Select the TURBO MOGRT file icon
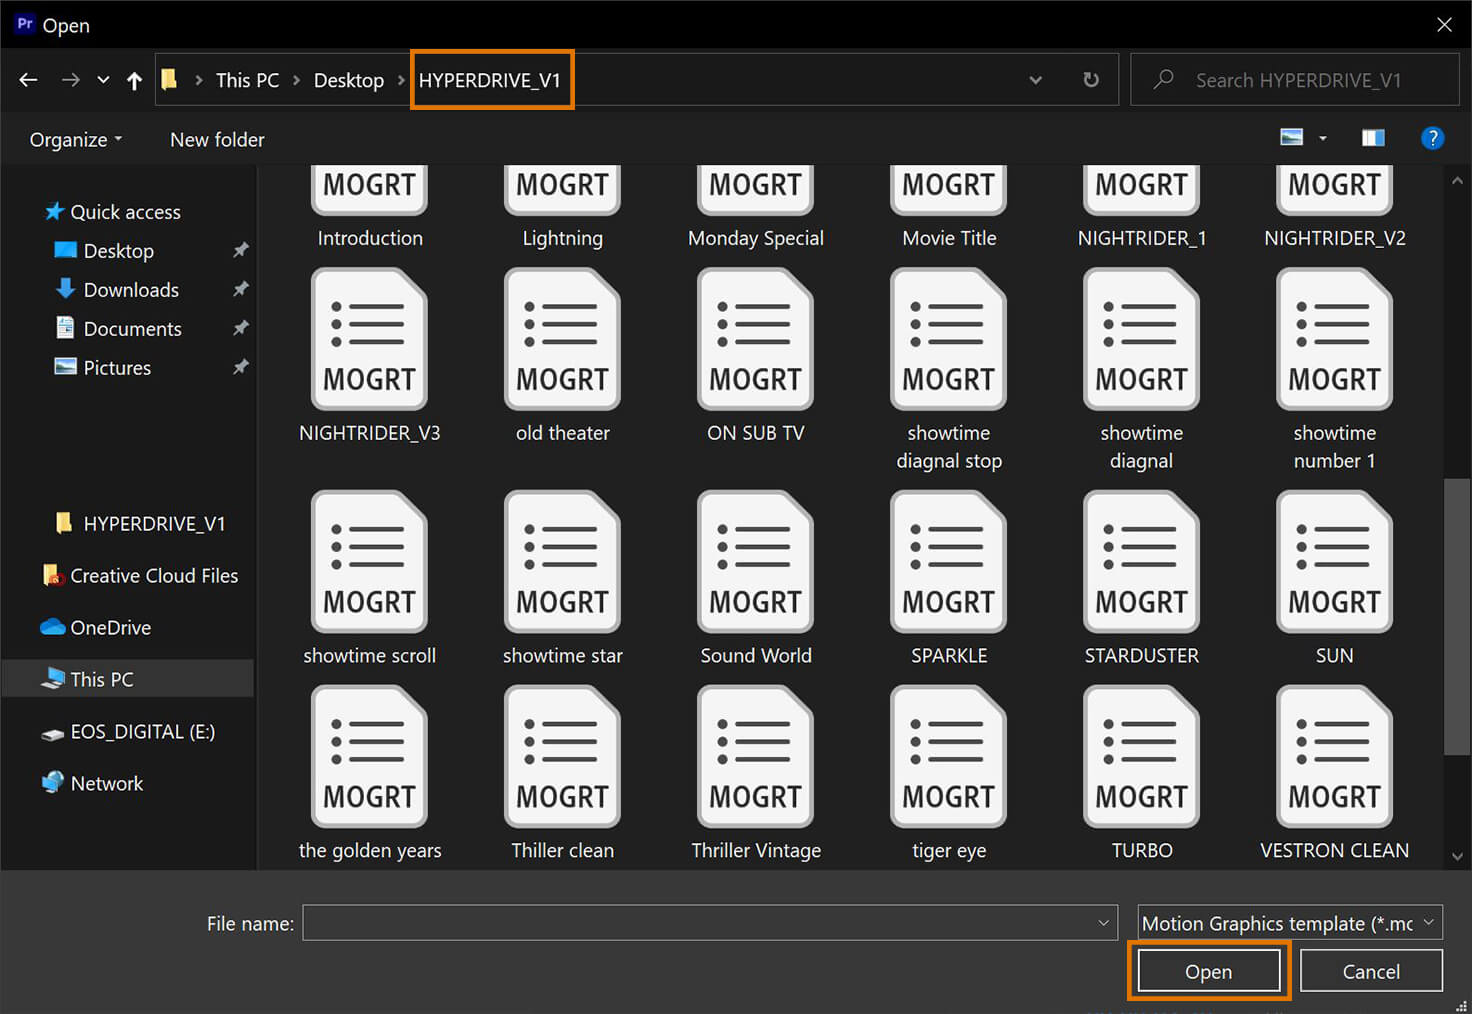The image size is (1472, 1014). (x=1141, y=758)
